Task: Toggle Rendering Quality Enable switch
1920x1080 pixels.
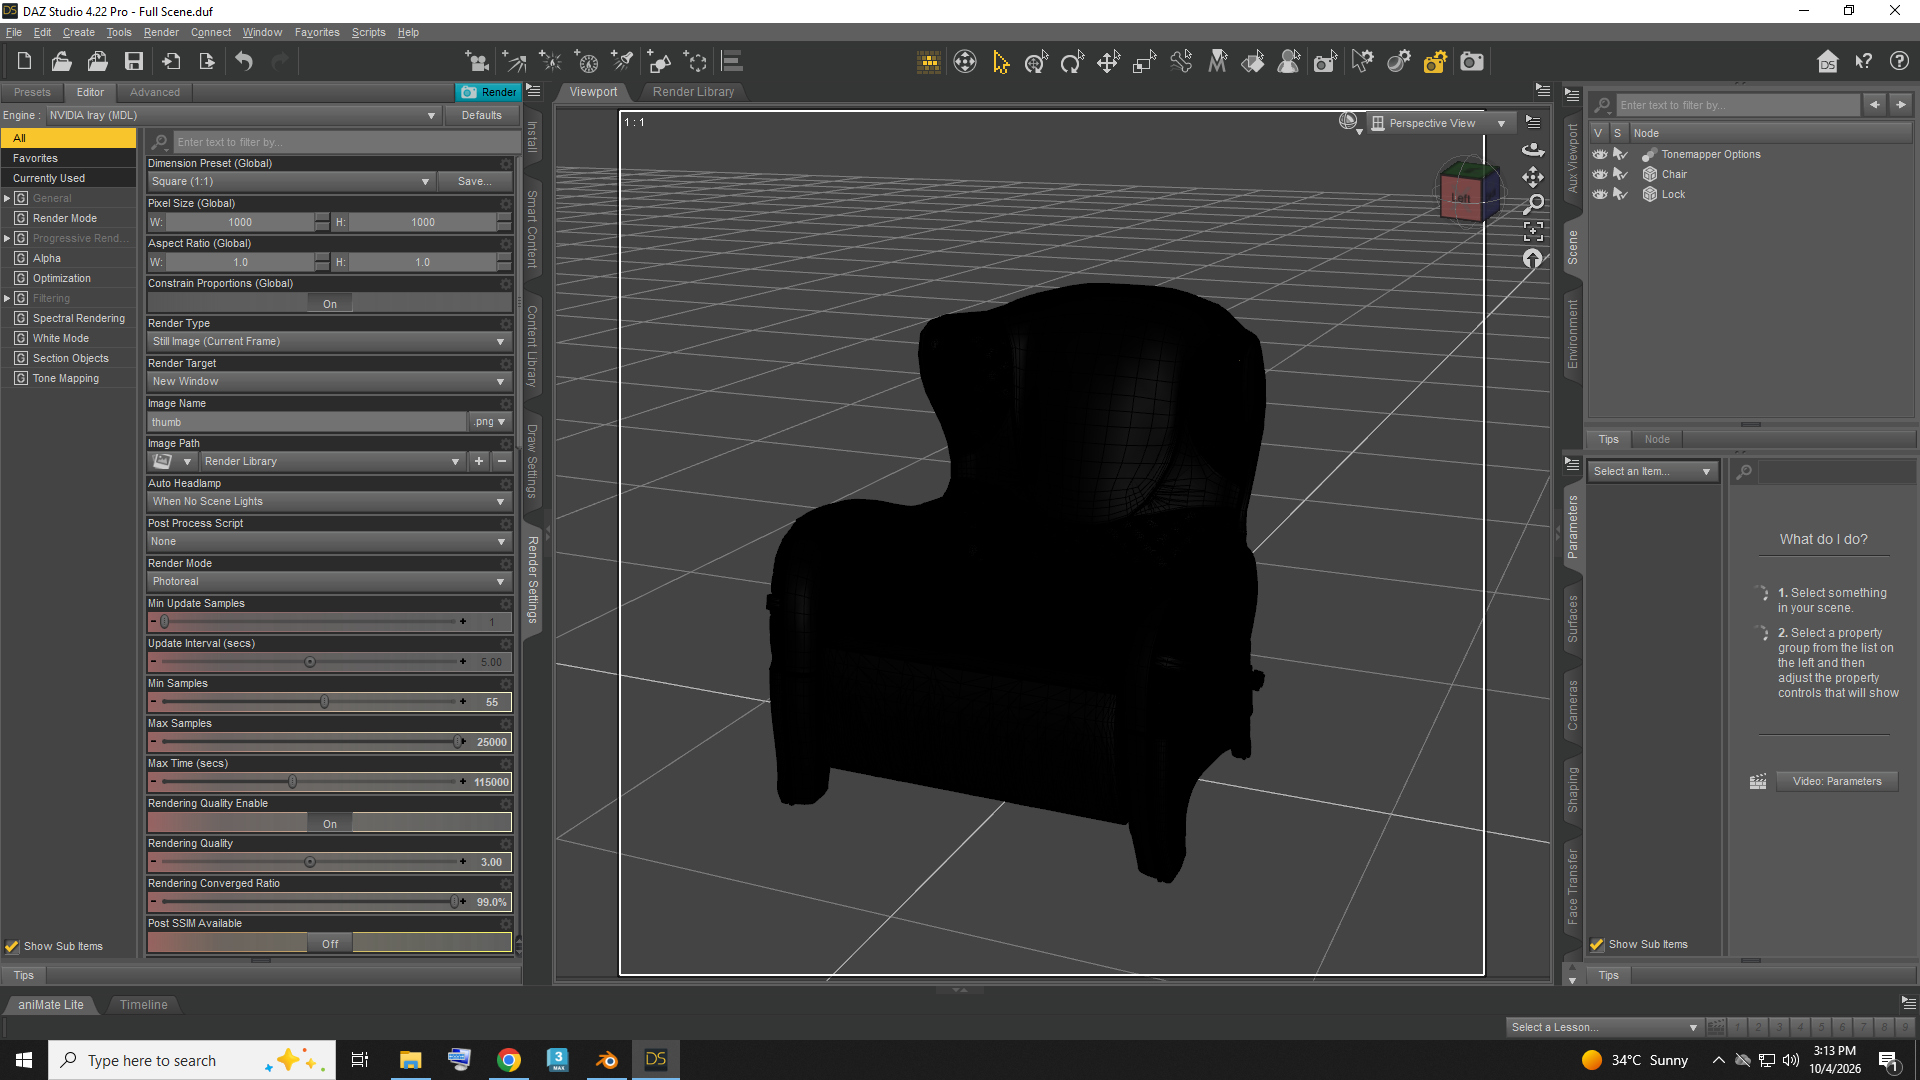Action: pyautogui.click(x=330, y=824)
